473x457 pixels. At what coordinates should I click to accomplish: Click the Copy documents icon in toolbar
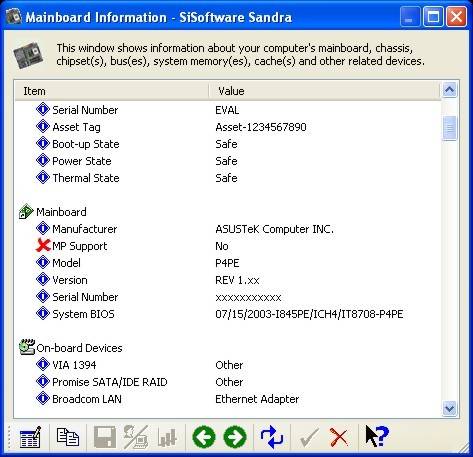[68, 437]
